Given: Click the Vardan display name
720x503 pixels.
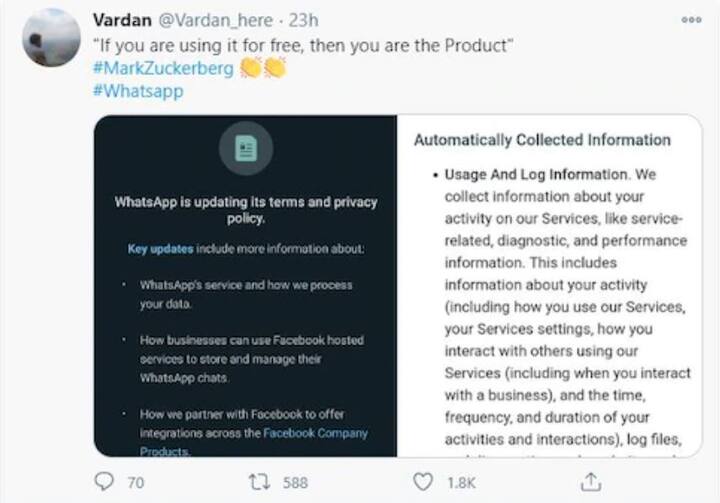Looking at the screenshot, I should click(x=122, y=20).
